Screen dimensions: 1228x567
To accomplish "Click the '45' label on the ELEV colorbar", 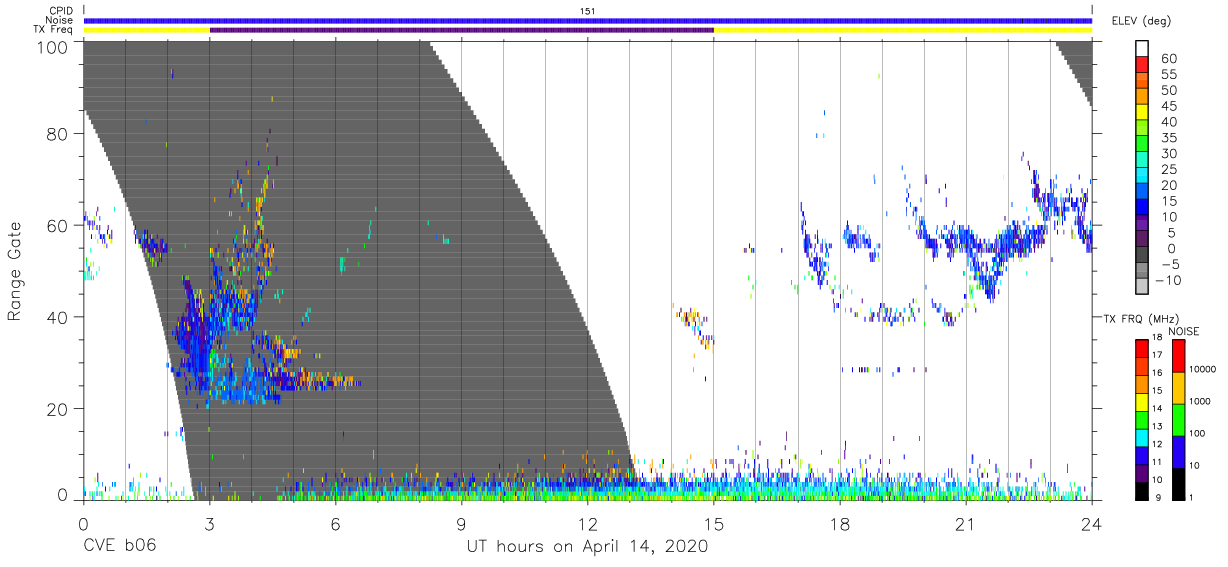I will coord(1169,106).
